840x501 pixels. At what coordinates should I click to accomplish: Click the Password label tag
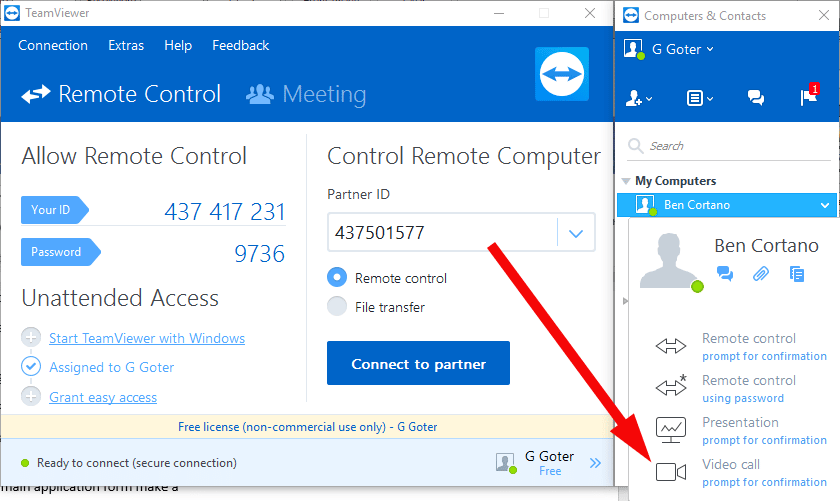pos(61,252)
